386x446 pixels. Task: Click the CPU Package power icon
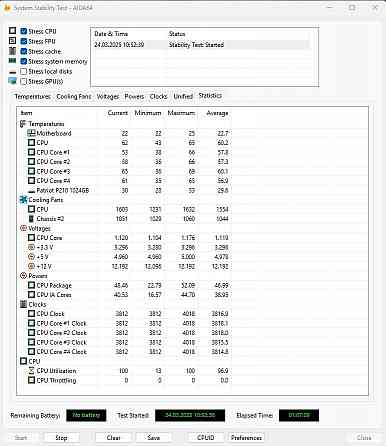pyautogui.click(x=31, y=285)
